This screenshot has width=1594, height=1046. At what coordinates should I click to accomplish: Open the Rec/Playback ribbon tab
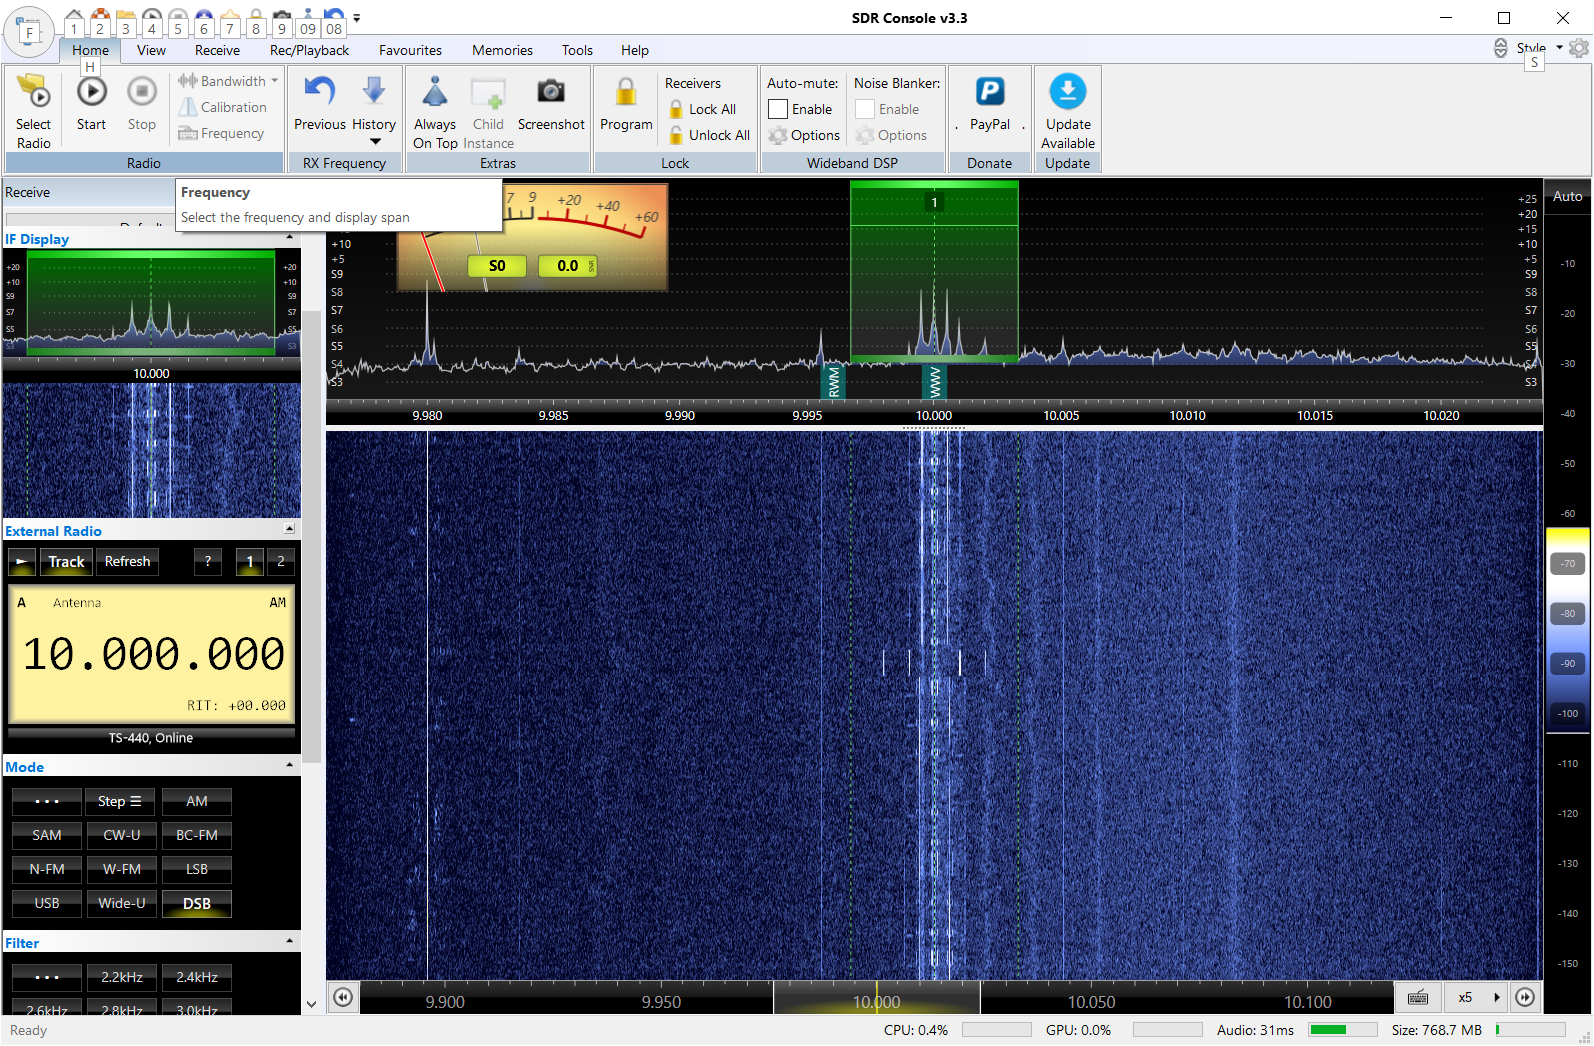[309, 50]
